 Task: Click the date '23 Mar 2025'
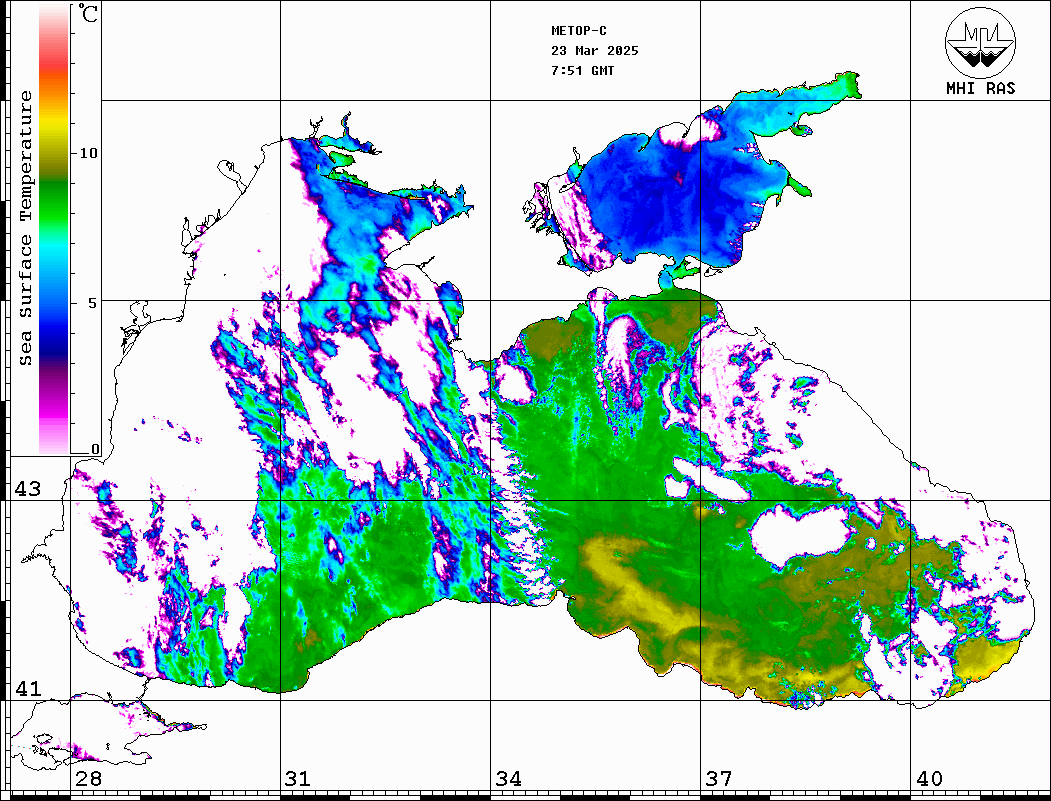(595, 51)
